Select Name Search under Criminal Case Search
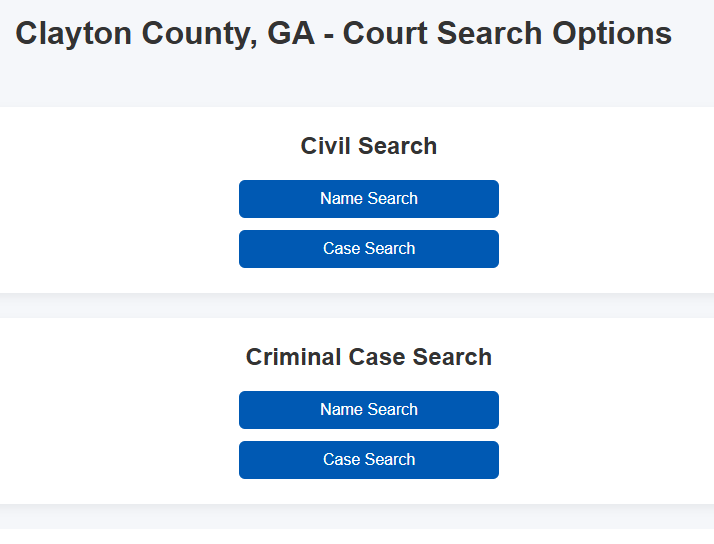 [368, 410]
